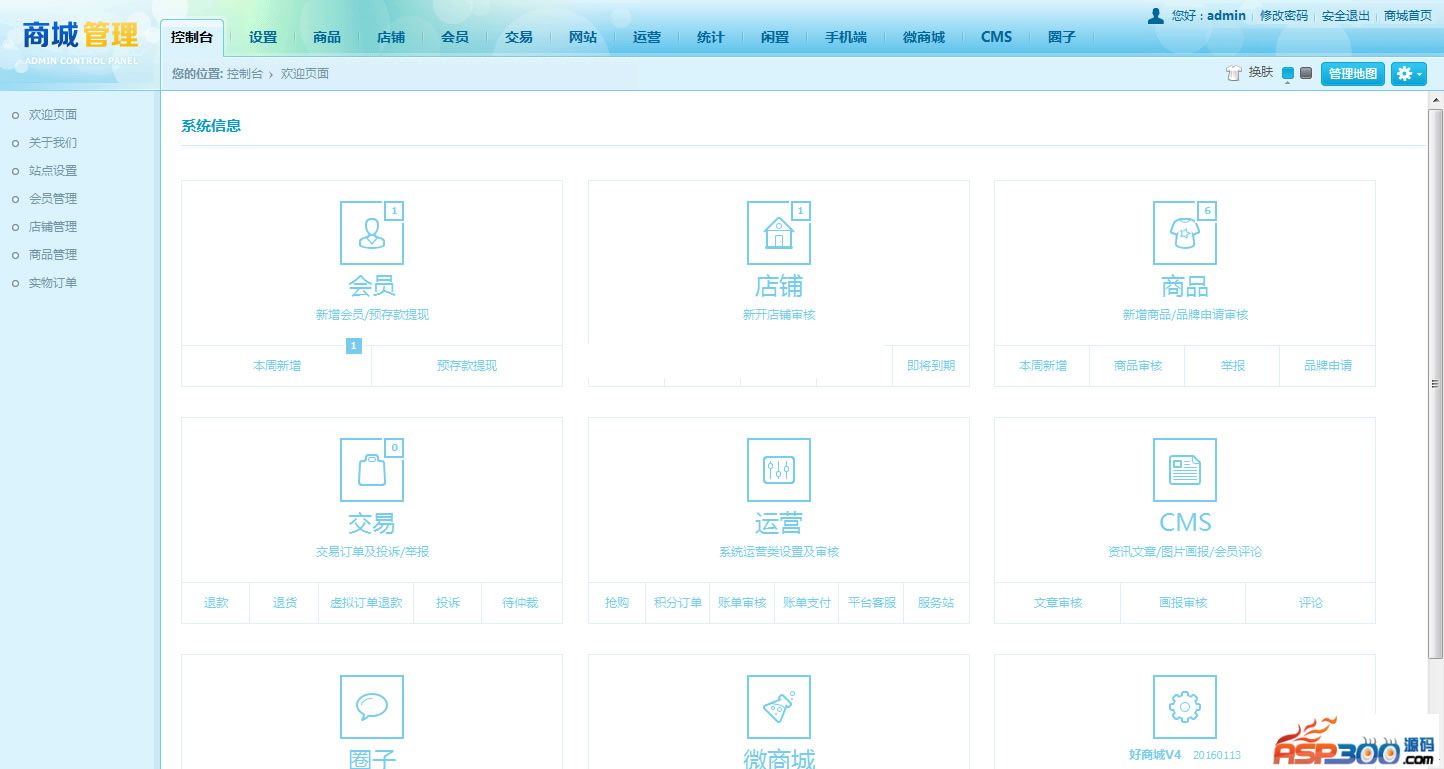Click the 好商城V4 gear icon

tap(1184, 707)
